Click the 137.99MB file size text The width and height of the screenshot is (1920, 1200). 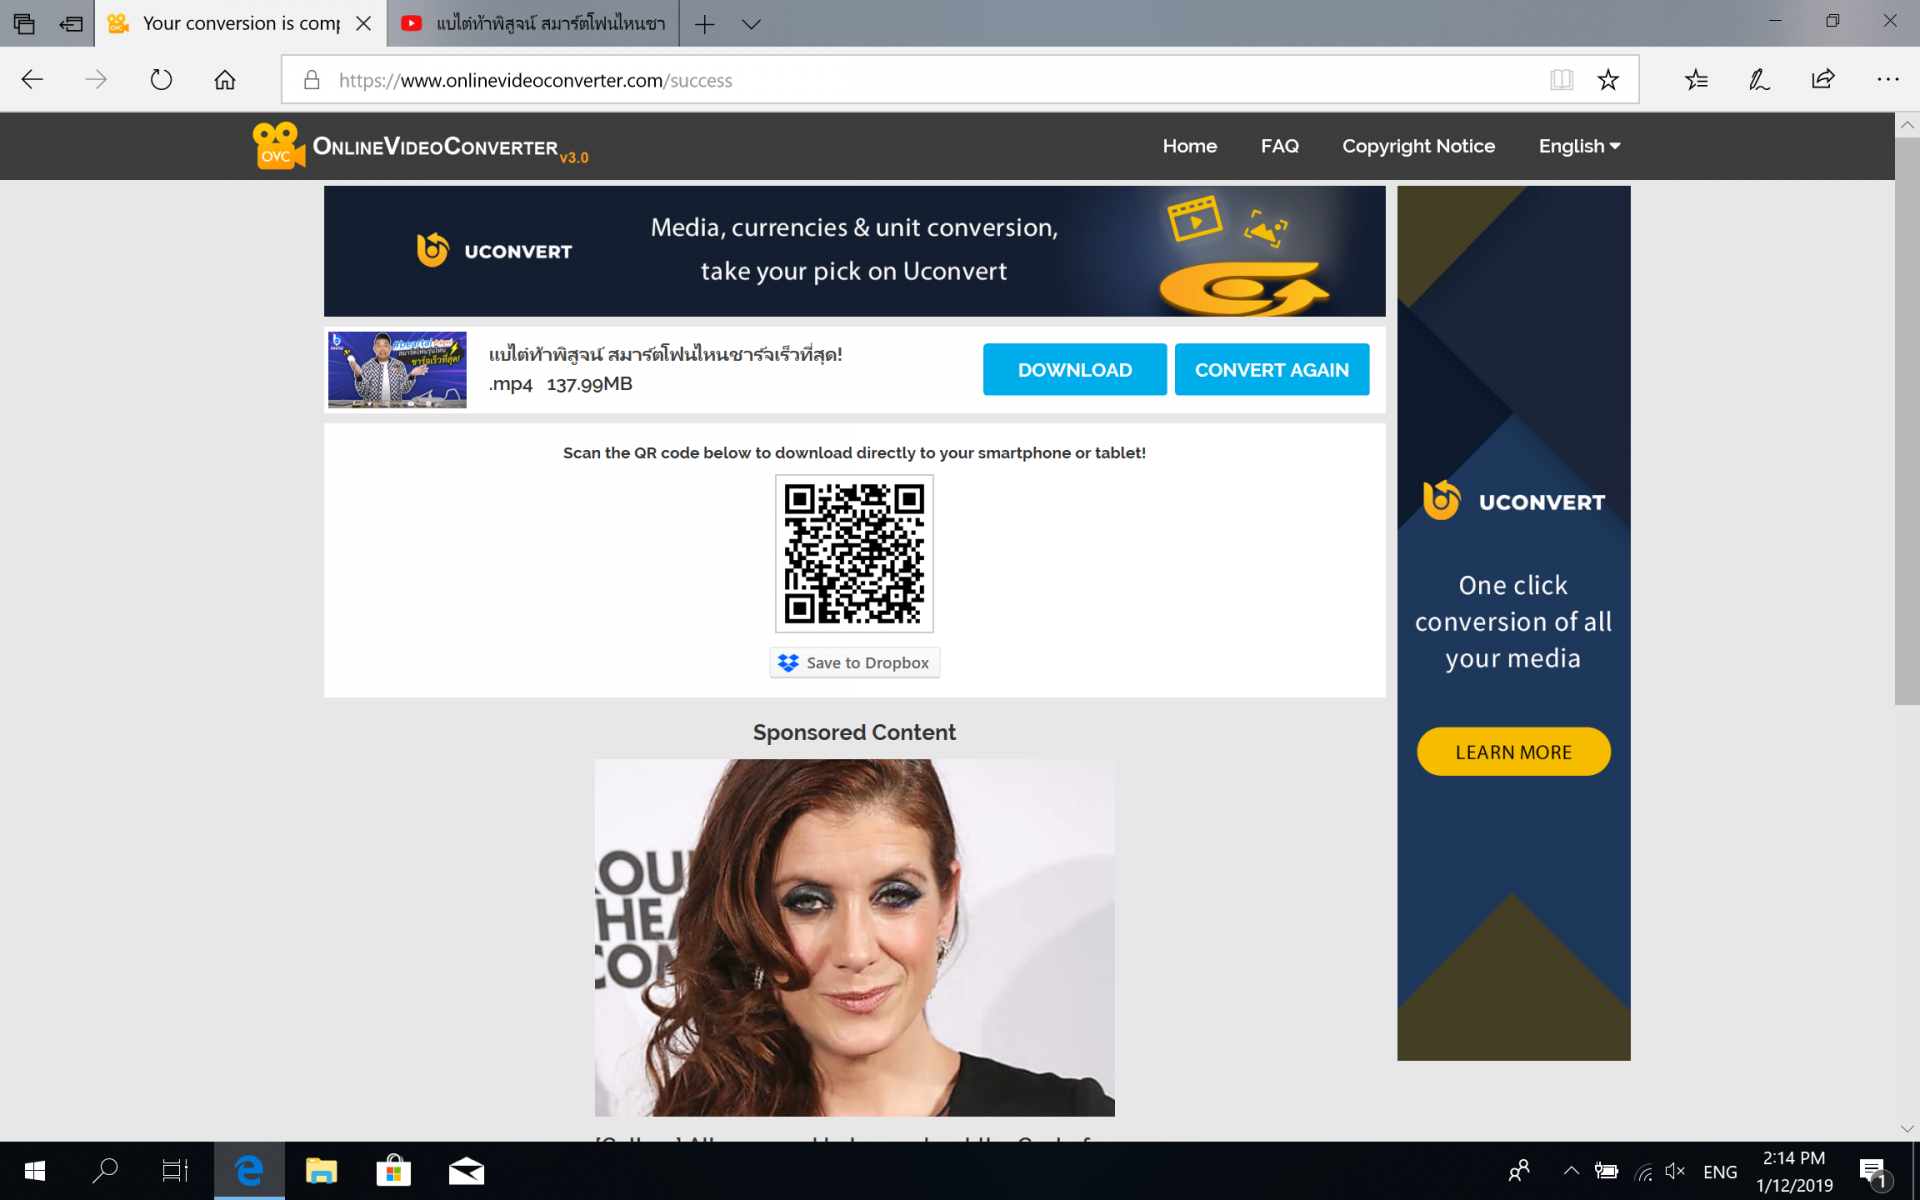pos(589,384)
